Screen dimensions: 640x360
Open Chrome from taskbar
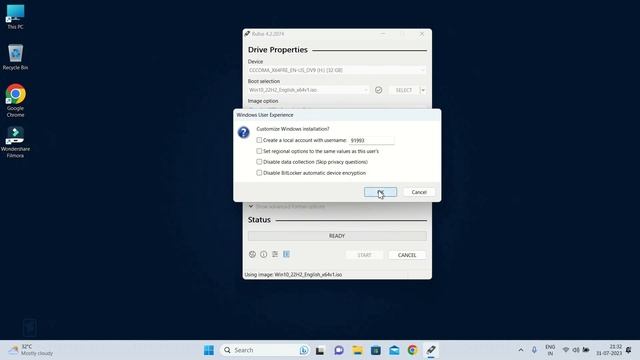coord(412,350)
